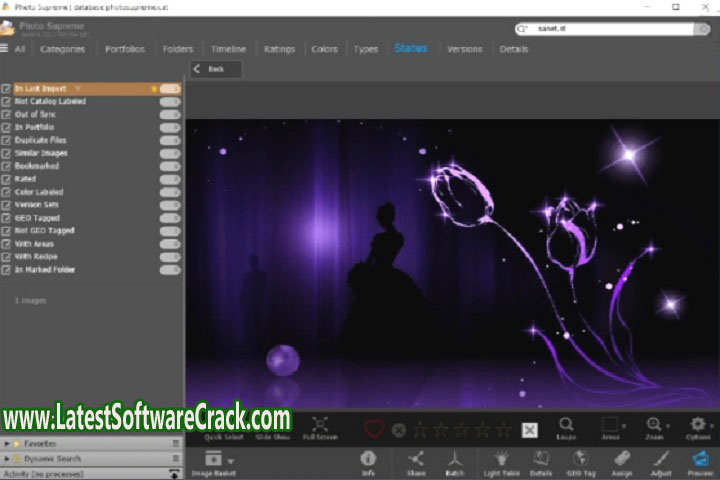Click the States tab
720x480 pixels.
pos(411,48)
